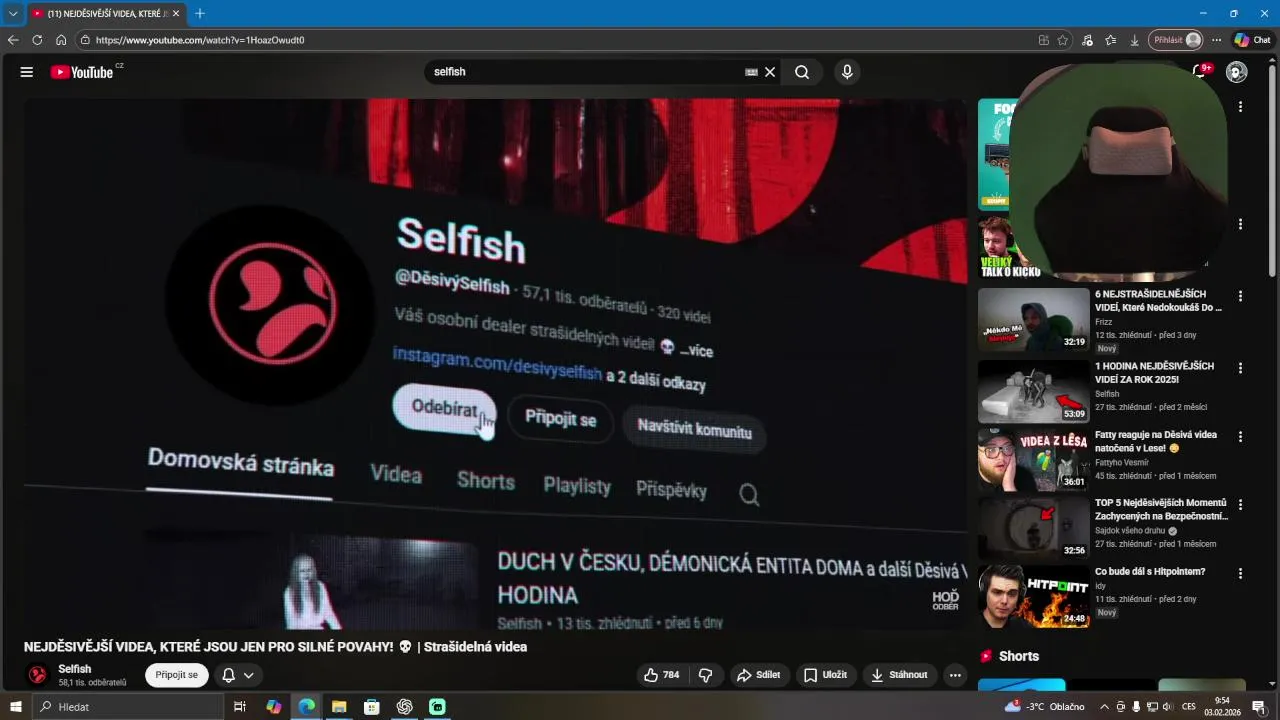The width and height of the screenshot is (1280, 720).
Task: Show hidden system tray icons chevron
Action: point(1105,707)
